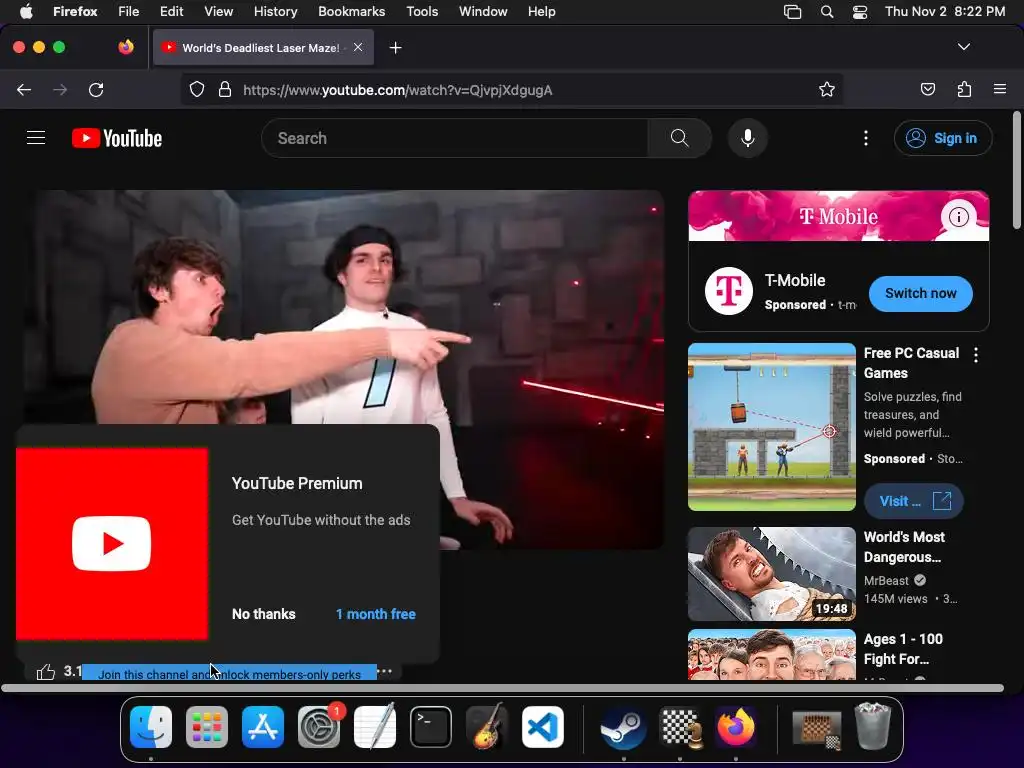The width and height of the screenshot is (1024, 768).
Task: Open the Edit menu
Action: tap(172, 11)
